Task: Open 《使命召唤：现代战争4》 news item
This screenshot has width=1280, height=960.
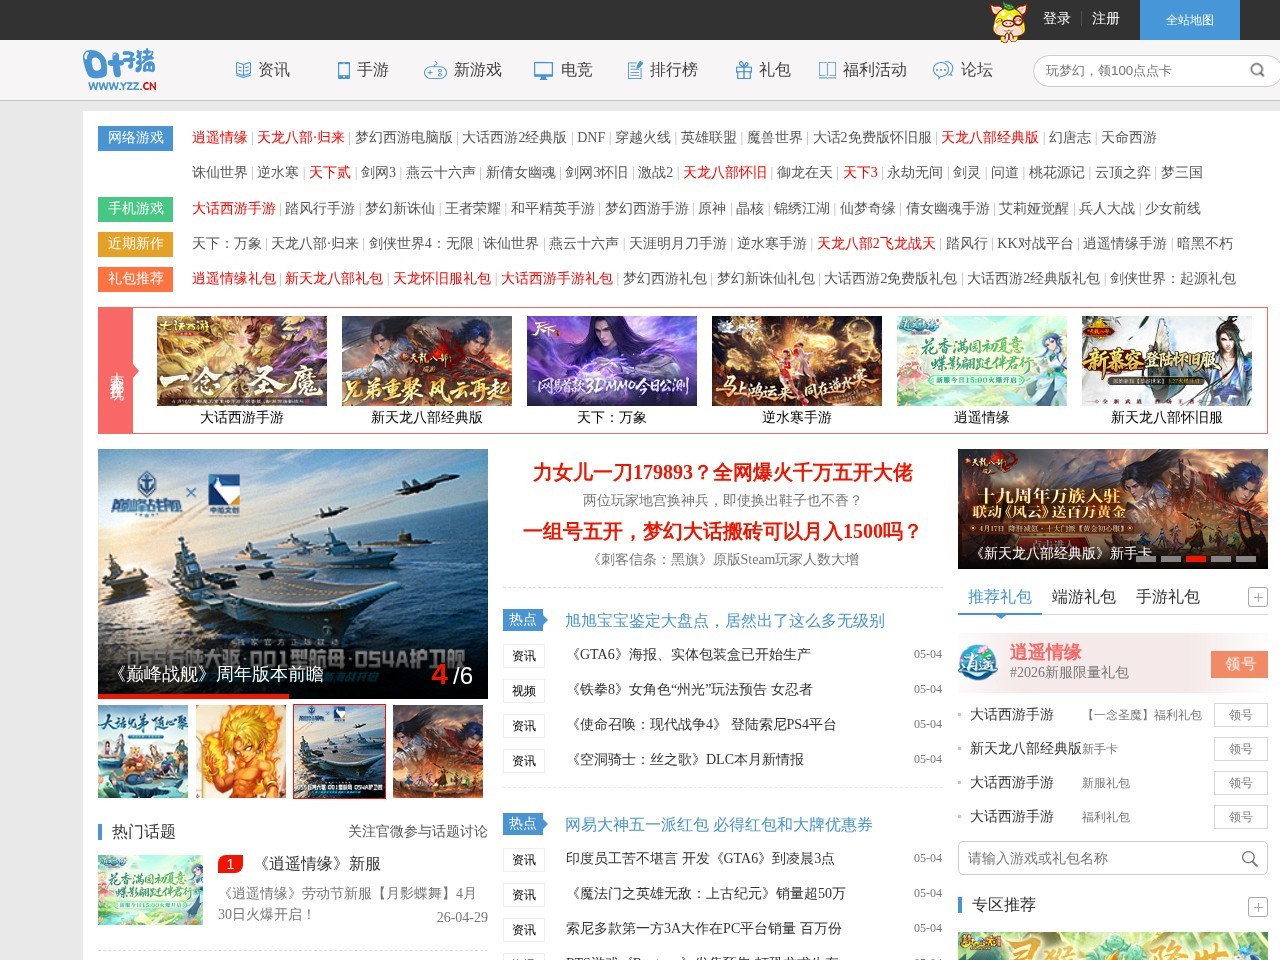Action: click(701, 725)
